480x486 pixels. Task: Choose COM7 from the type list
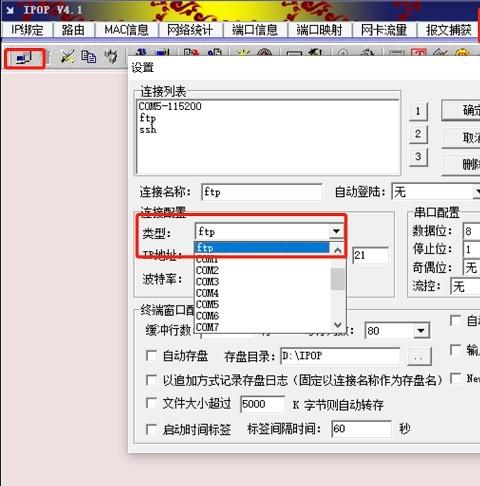tap(207, 327)
